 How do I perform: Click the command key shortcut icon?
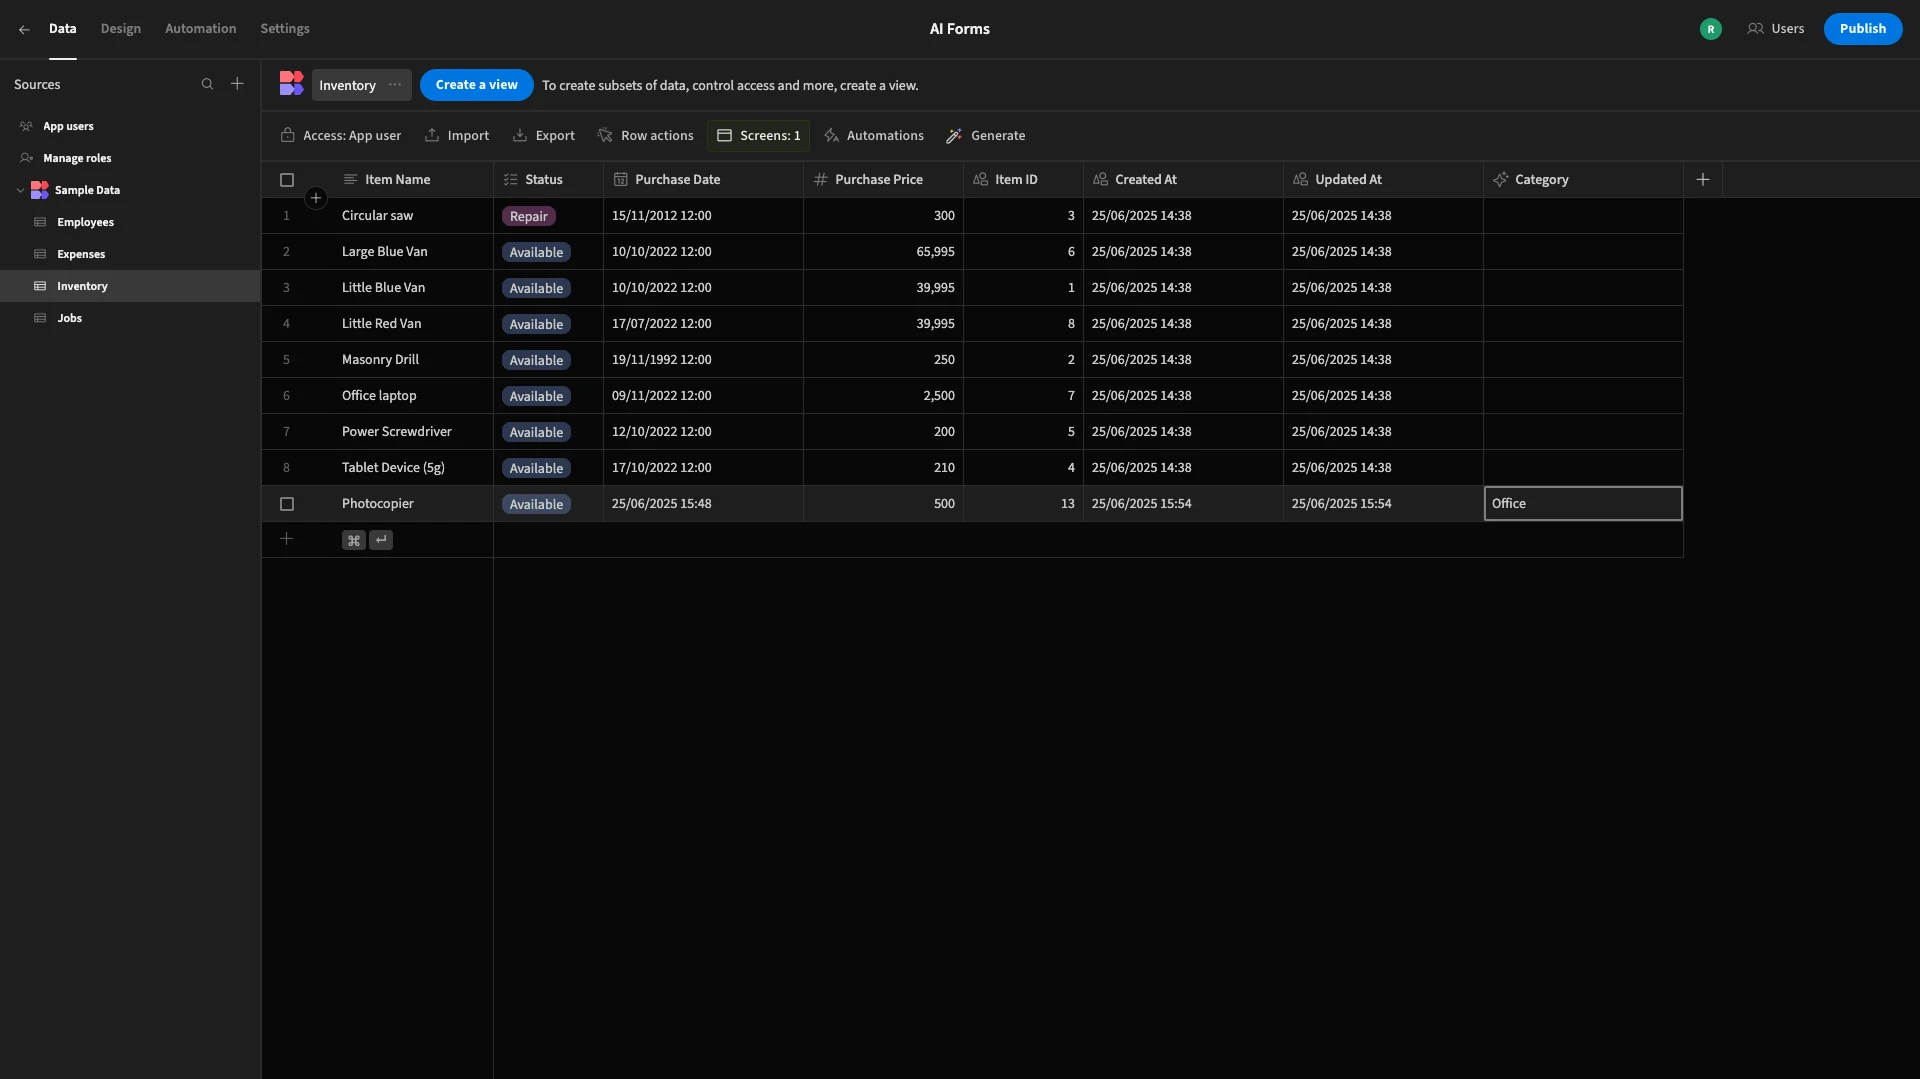point(354,540)
